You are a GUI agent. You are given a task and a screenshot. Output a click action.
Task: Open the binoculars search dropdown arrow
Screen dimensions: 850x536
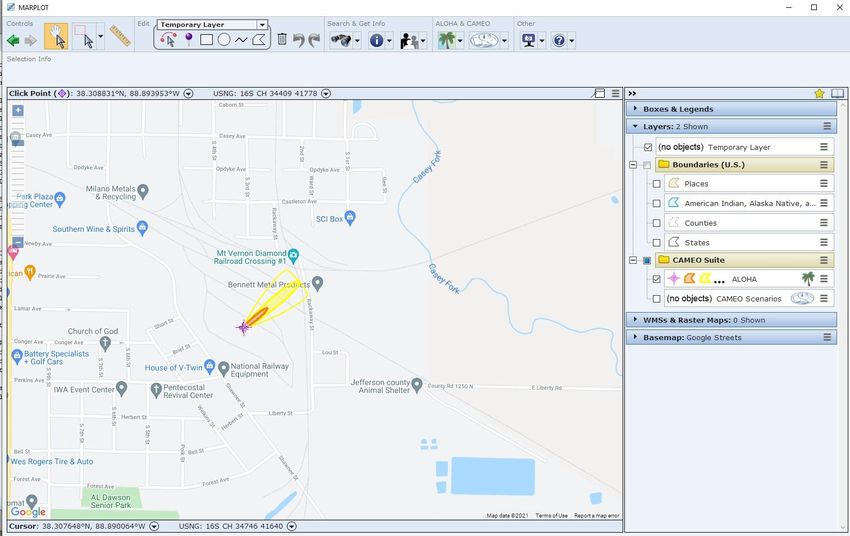tap(357, 41)
